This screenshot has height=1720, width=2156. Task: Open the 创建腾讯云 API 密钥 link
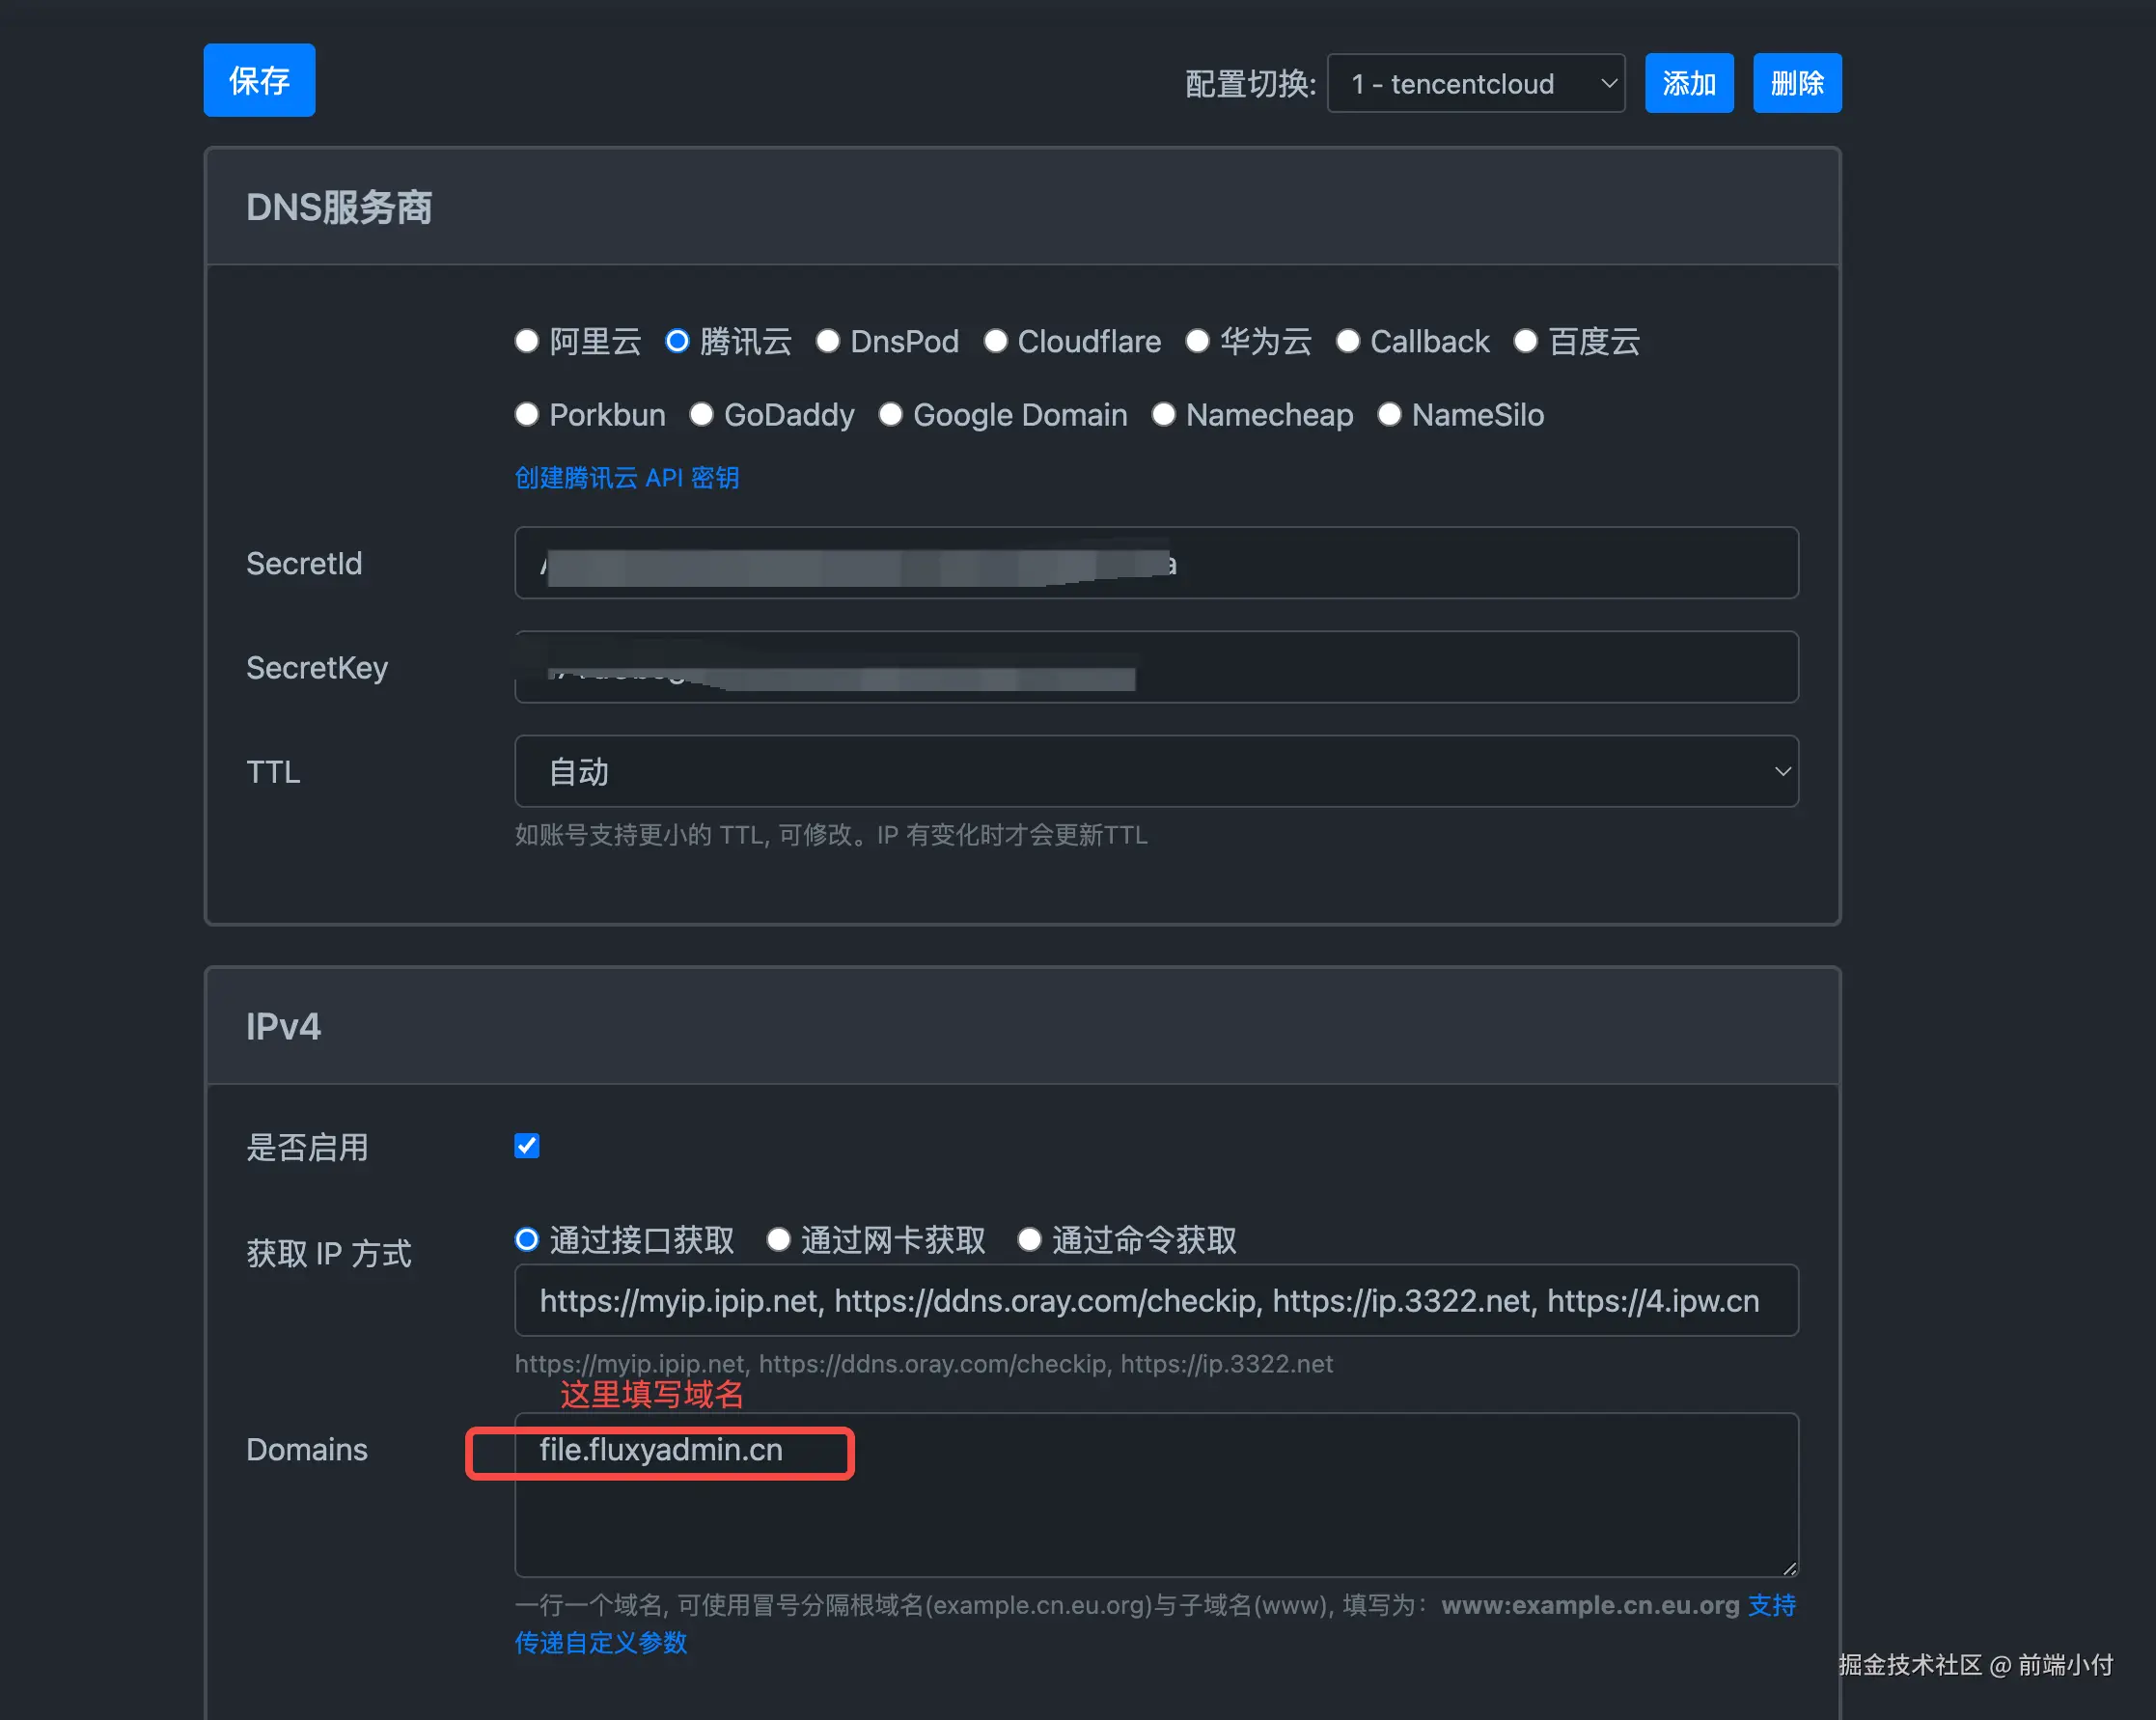tap(627, 478)
